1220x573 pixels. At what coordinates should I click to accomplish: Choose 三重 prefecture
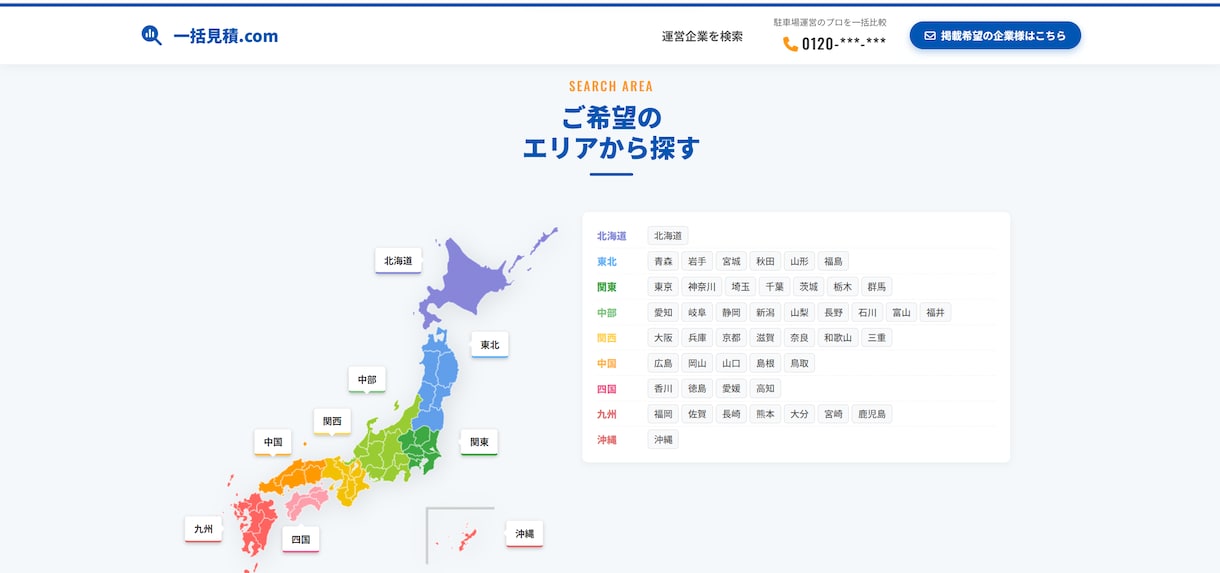[876, 337]
